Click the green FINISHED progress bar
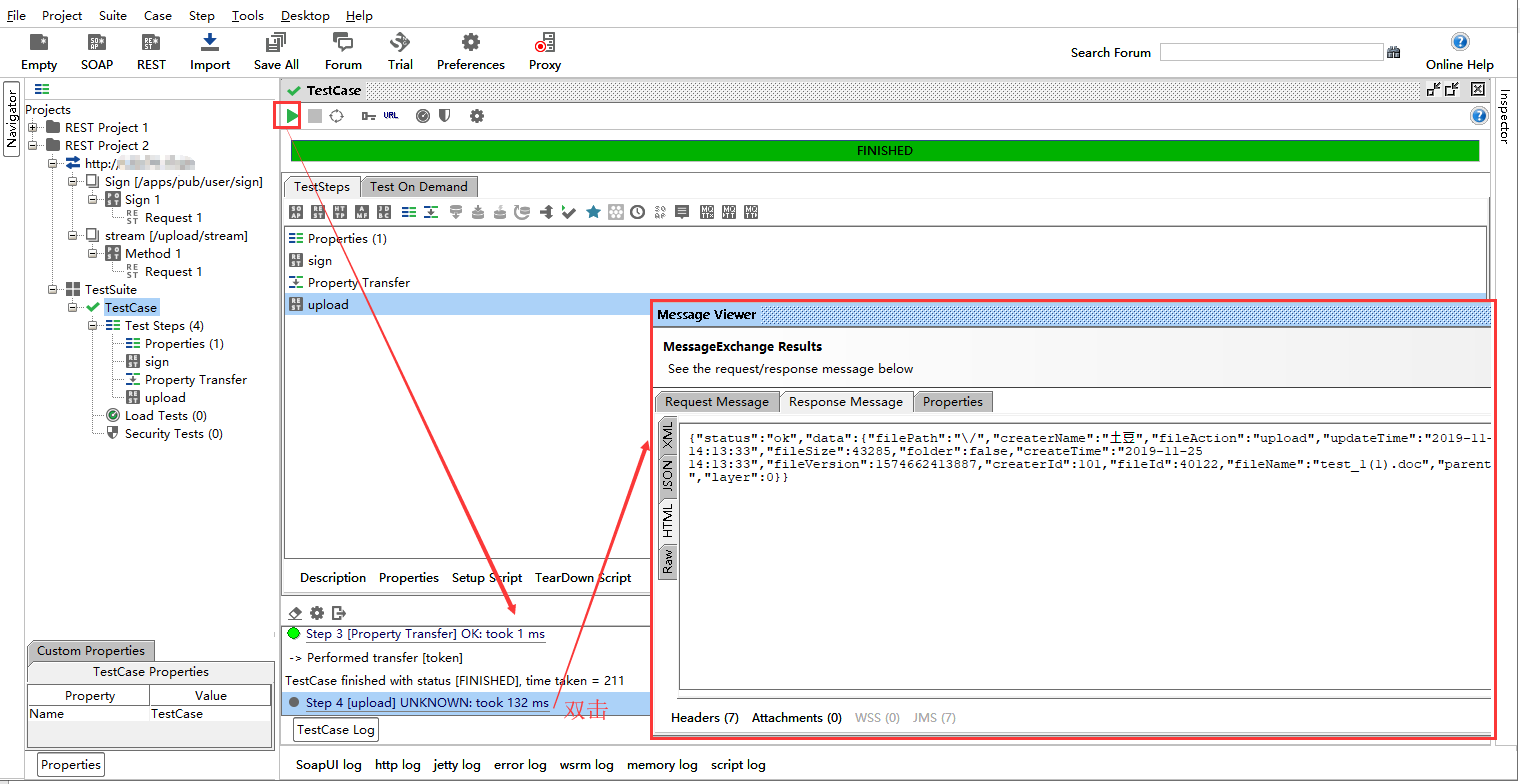 (x=884, y=151)
